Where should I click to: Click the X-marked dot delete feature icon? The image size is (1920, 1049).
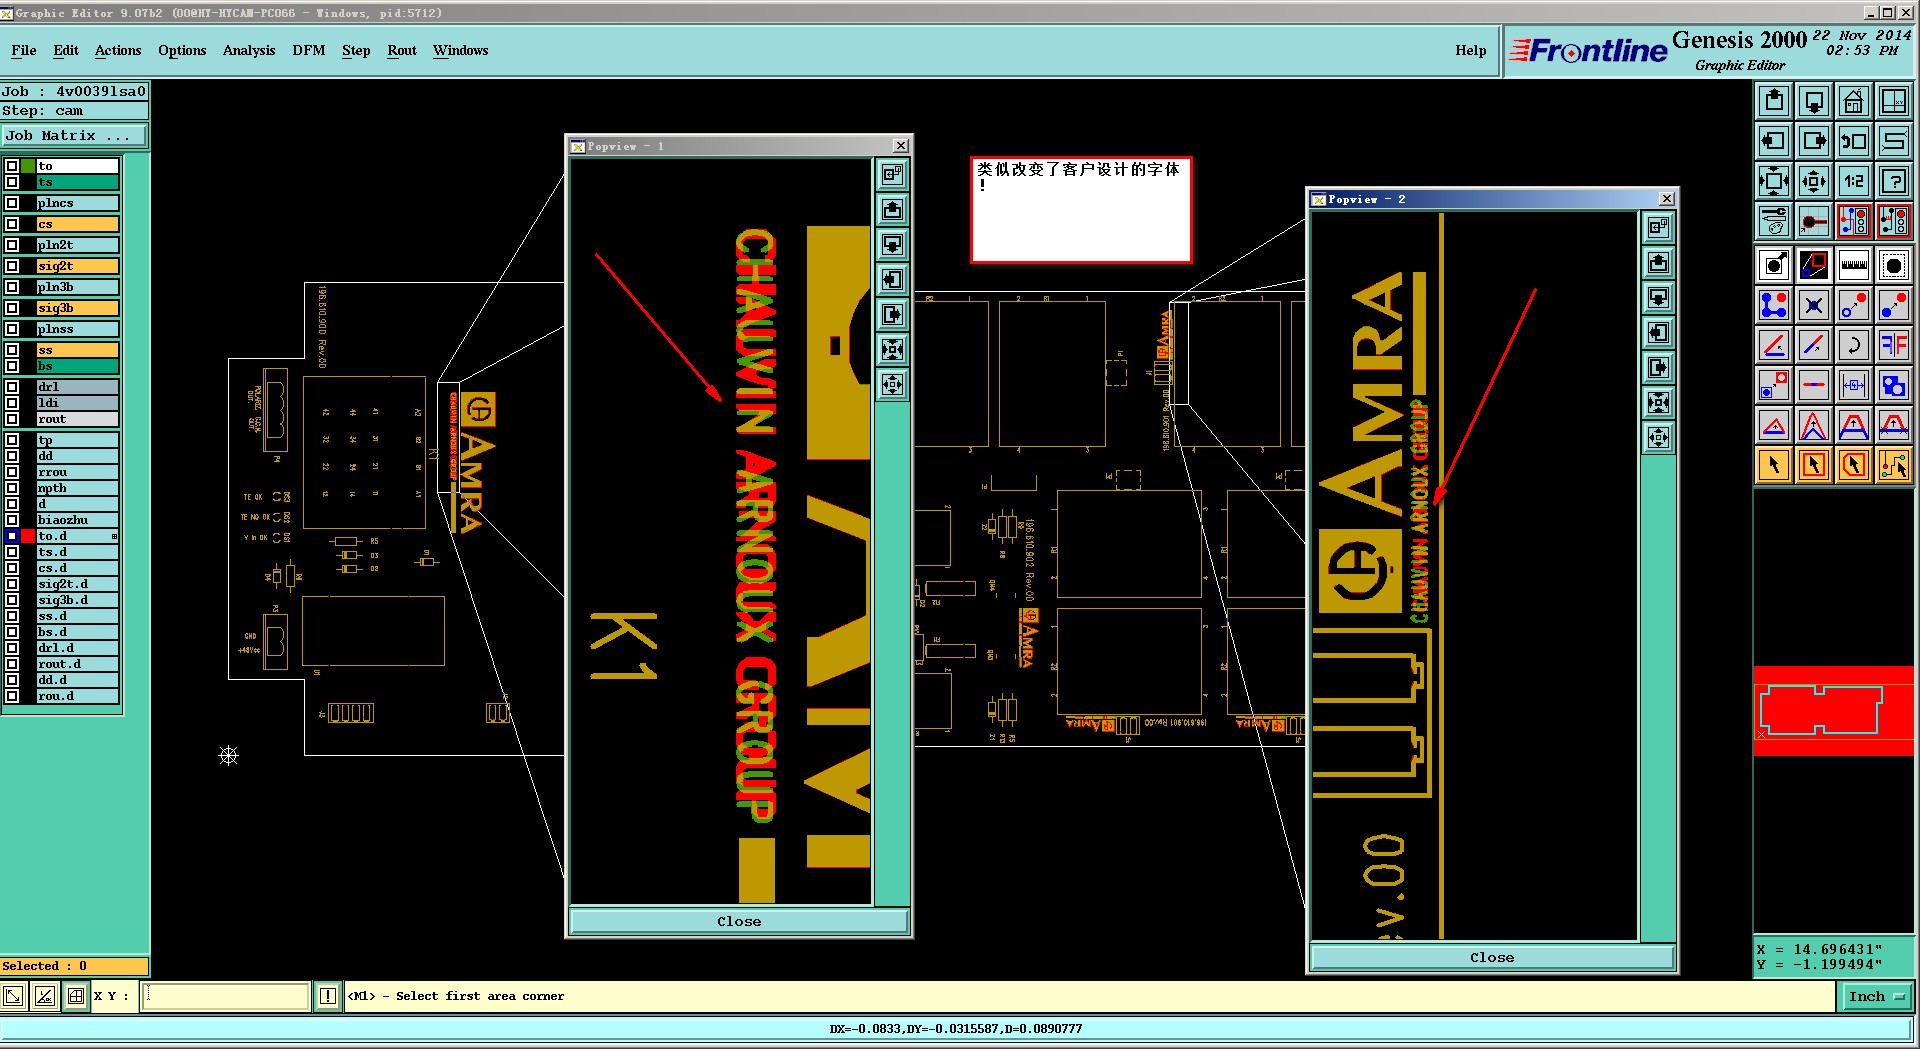[1814, 305]
